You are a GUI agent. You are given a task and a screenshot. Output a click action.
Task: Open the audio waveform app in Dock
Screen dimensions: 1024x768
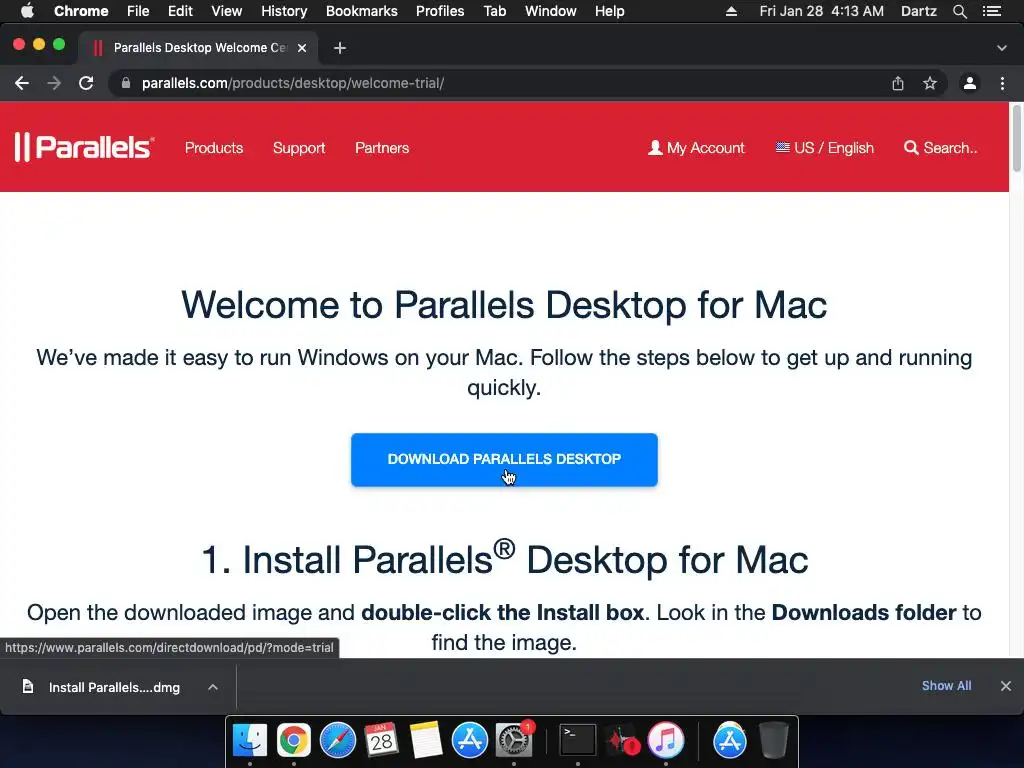pos(622,740)
